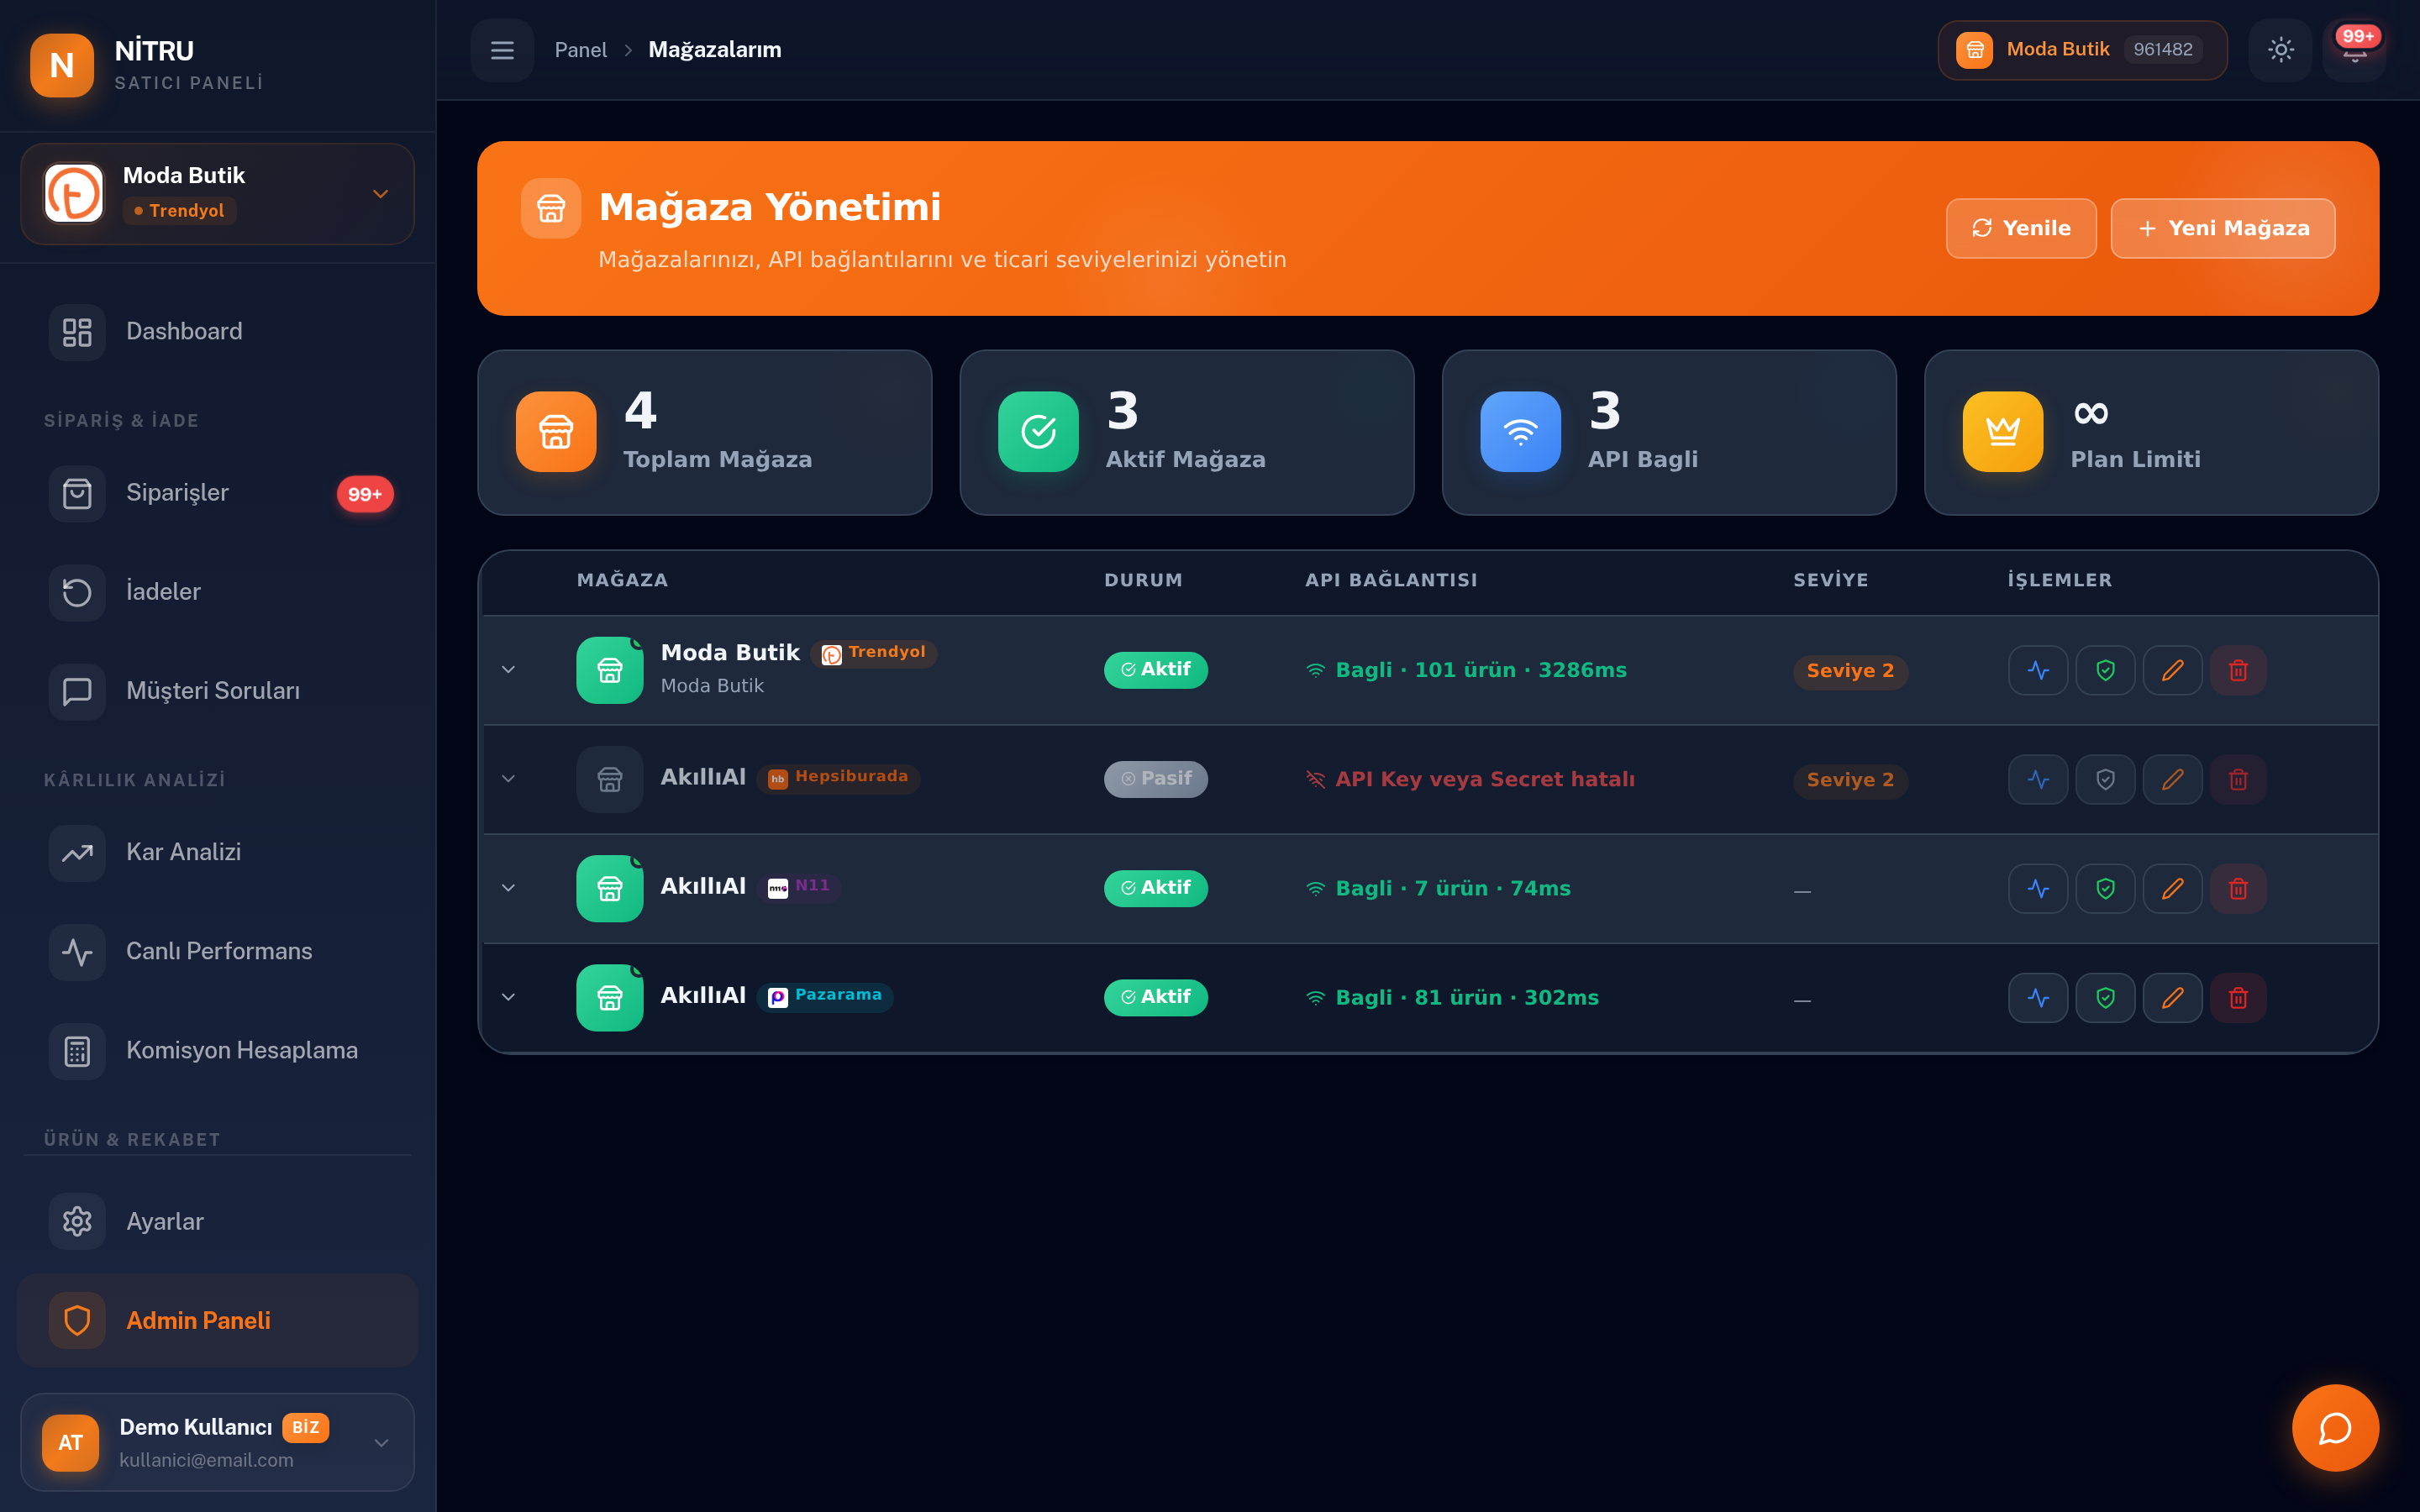Viewport: 2420px width, 1512px height.
Task: Open Moda Butik 961482 store switcher
Action: pyautogui.click(x=2082, y=50)
